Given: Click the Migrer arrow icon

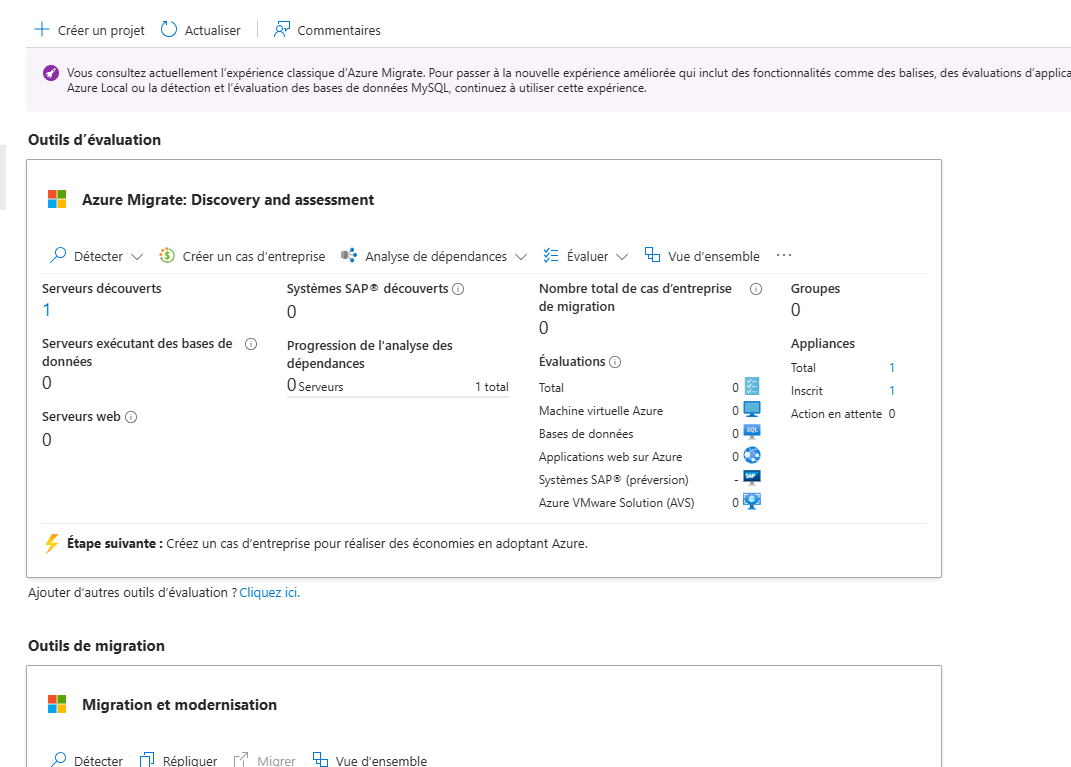Looking at the screenshot, I should tap(241, 759).
